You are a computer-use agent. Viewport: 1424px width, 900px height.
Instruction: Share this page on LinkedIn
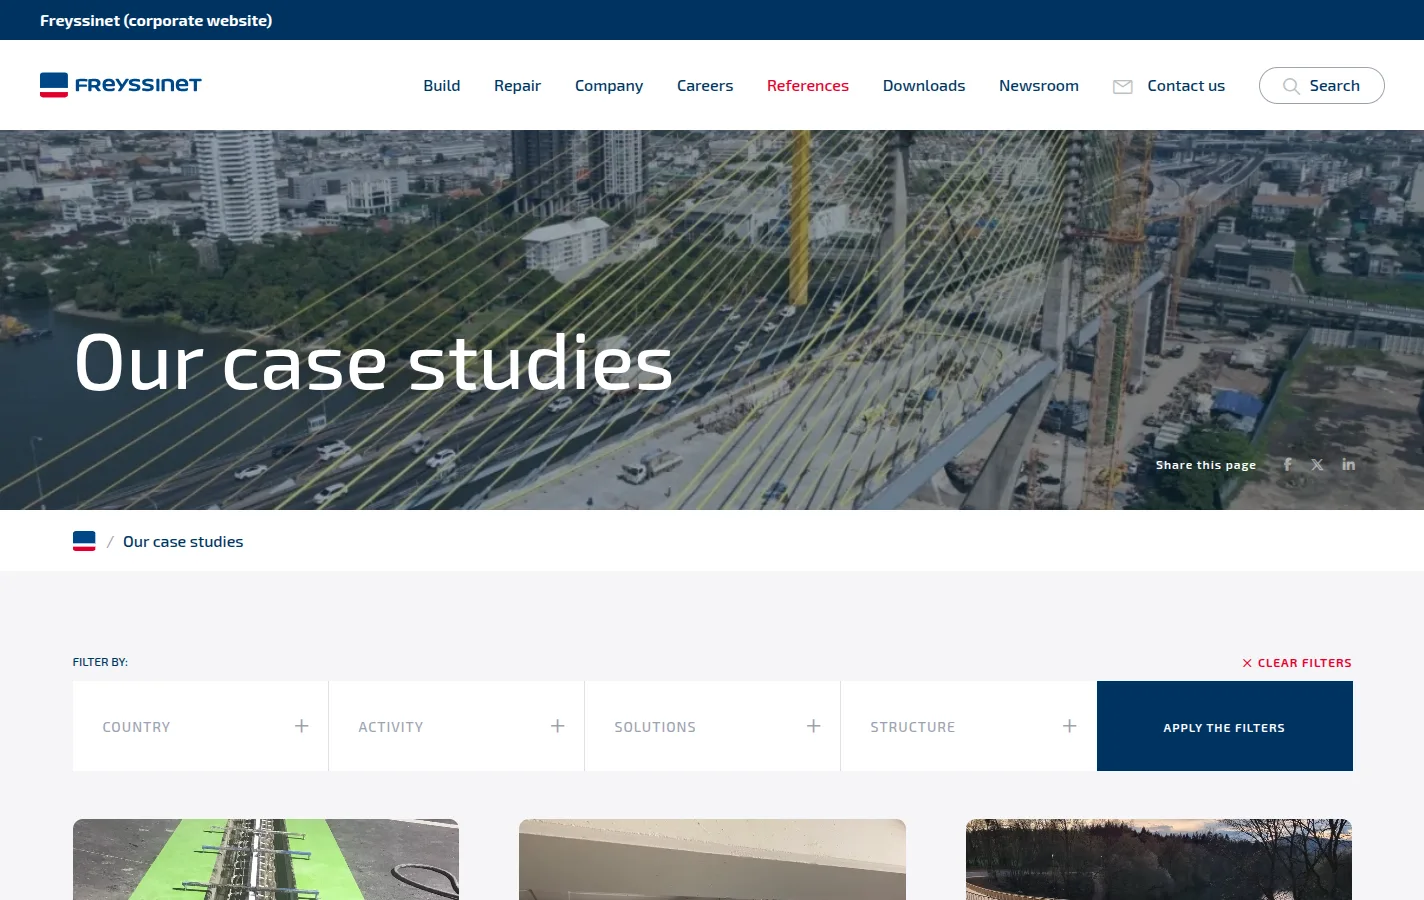[1348, 464]
